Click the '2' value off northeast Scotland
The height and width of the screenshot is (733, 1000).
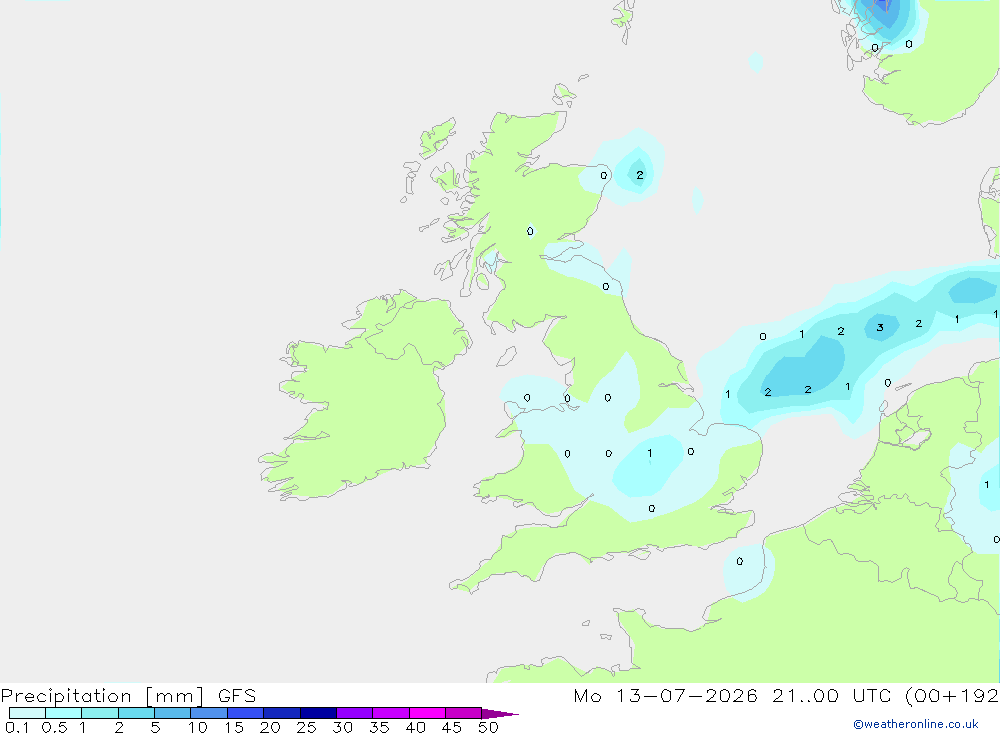pyautogui.click(x=640, y=175)
